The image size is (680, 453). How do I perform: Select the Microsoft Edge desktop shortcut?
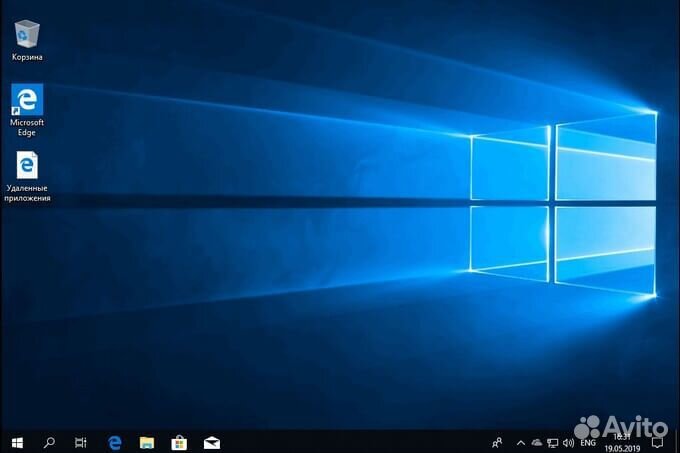click(27, 110)
